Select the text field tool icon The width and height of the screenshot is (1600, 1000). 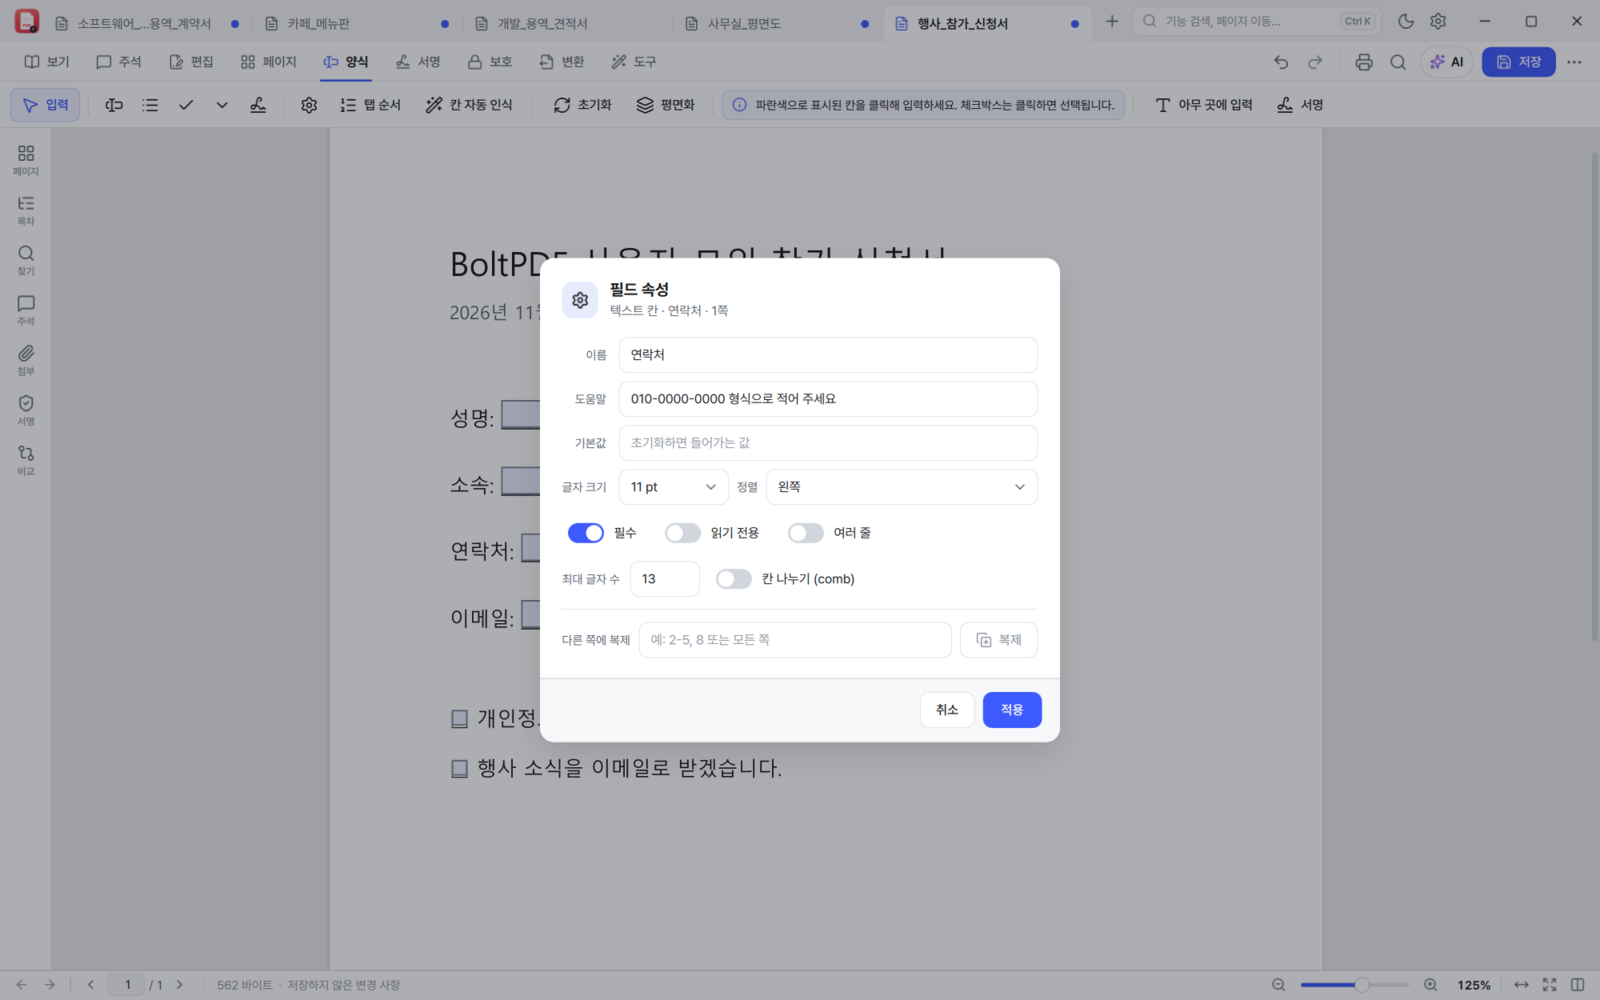(114, 105)
